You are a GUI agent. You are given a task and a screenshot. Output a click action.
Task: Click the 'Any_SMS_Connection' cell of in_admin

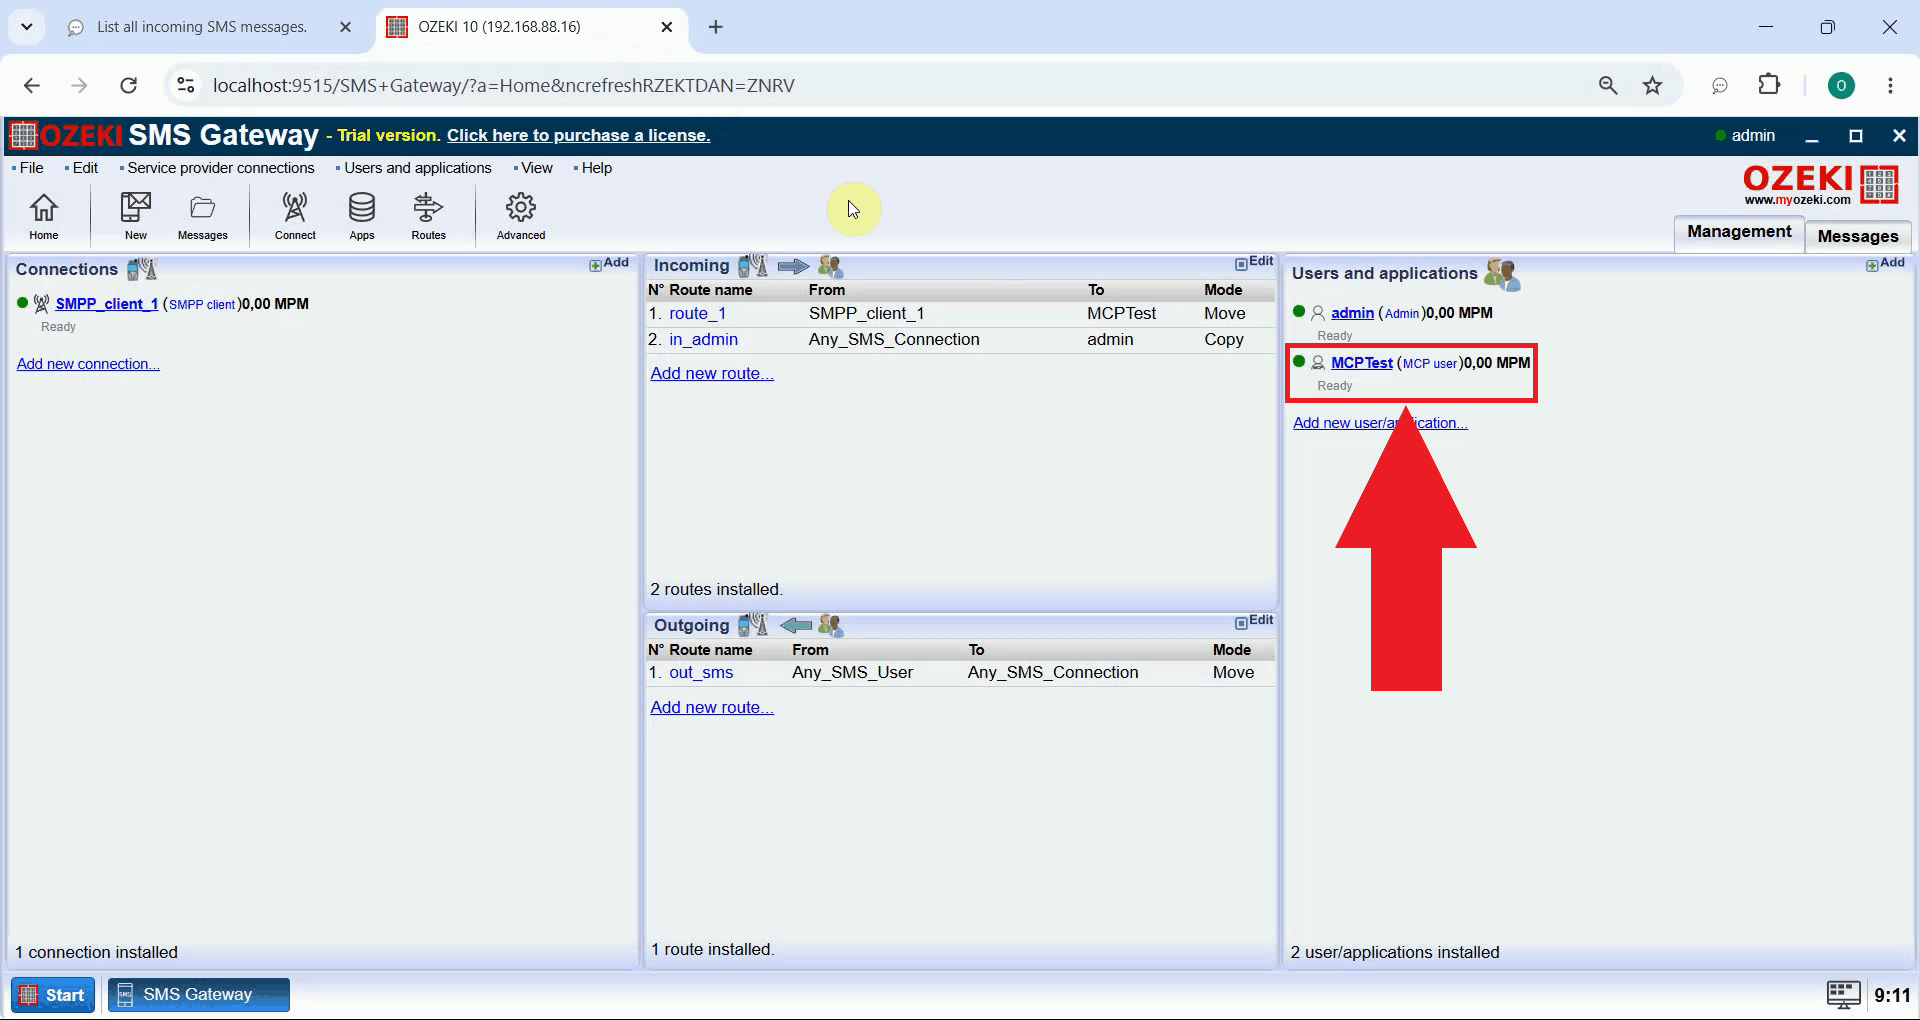(x=894, y=340)
